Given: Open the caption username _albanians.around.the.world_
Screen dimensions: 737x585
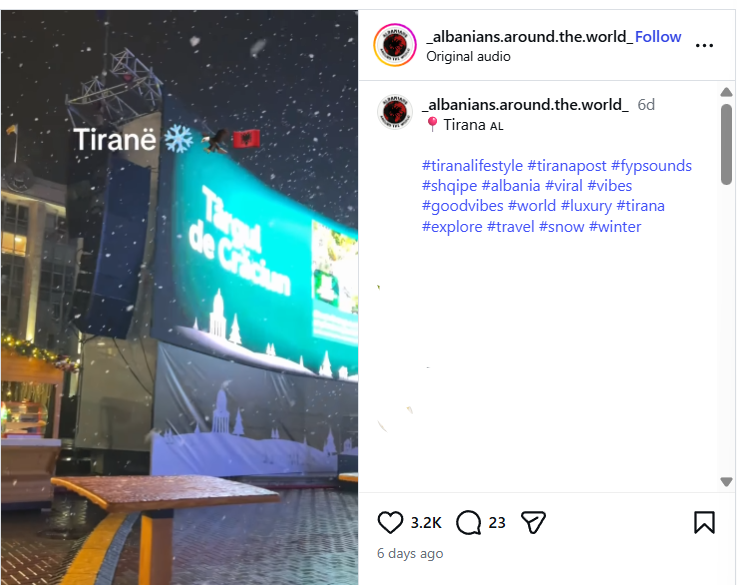Looking at the screenshot, I should [525, 104].
